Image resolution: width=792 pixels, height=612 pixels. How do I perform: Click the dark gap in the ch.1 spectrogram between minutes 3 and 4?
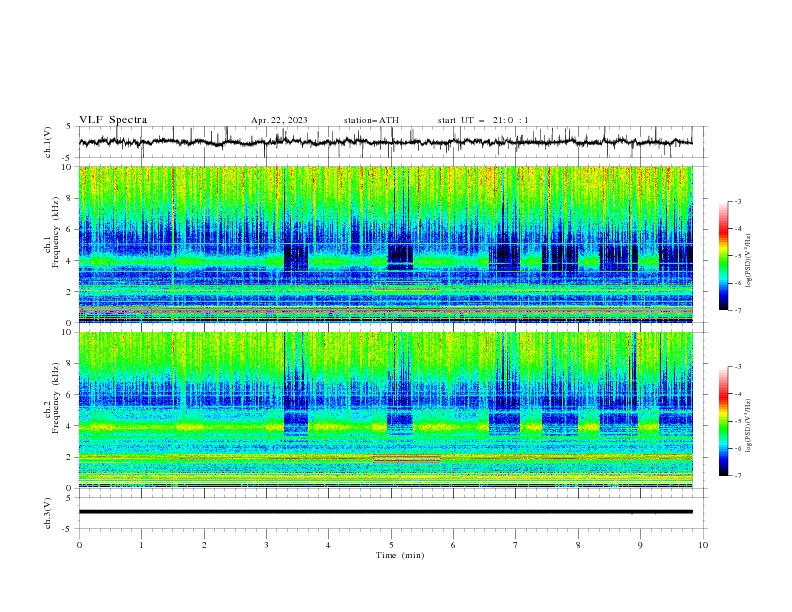click(x=296, y=258)
